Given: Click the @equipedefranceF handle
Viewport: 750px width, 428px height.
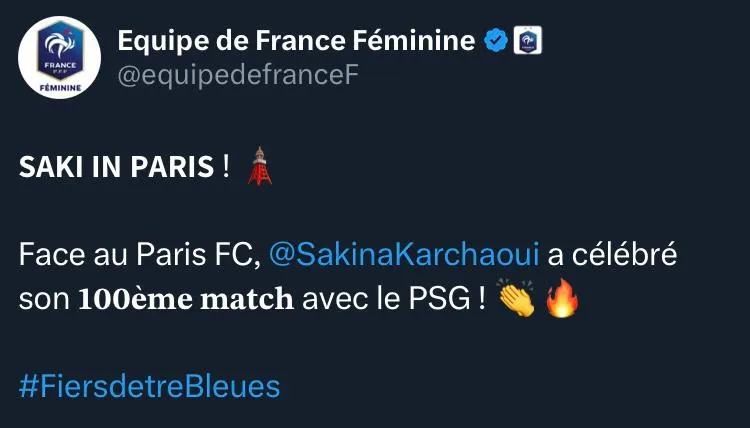Looking at the screenshot, I should 237,76.
